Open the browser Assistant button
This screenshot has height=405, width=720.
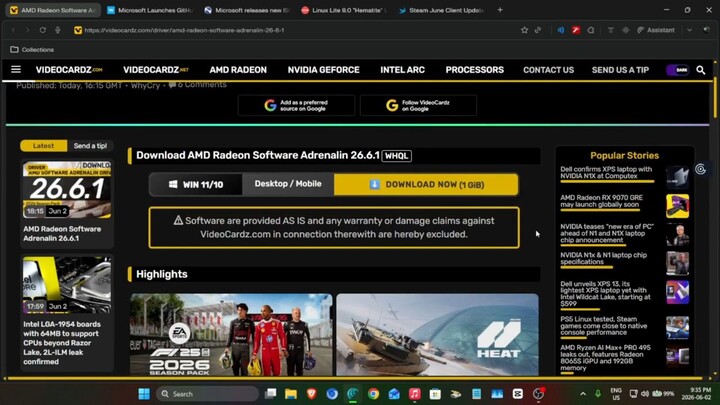(656, 30)
